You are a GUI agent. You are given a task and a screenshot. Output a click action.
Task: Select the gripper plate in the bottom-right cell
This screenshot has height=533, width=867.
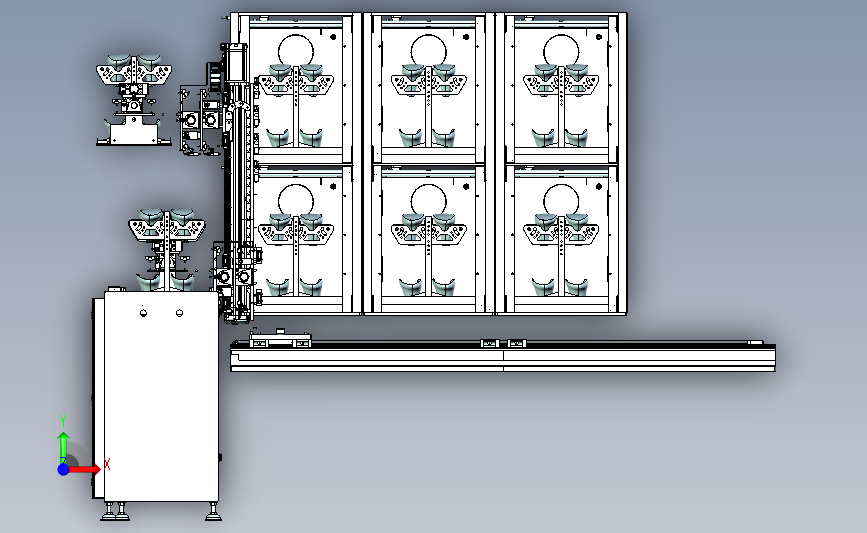click(561, 234)
